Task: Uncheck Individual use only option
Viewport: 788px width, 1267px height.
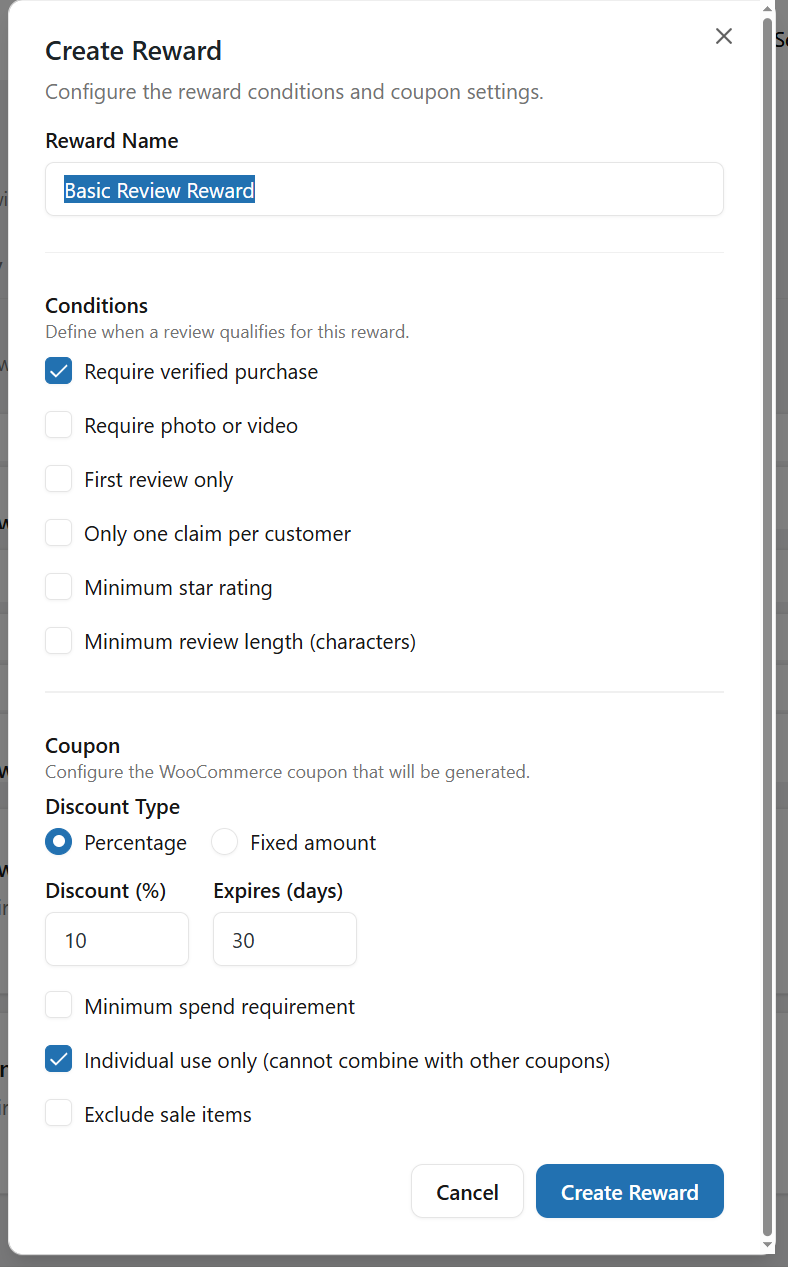Action: click(59, 1060)
